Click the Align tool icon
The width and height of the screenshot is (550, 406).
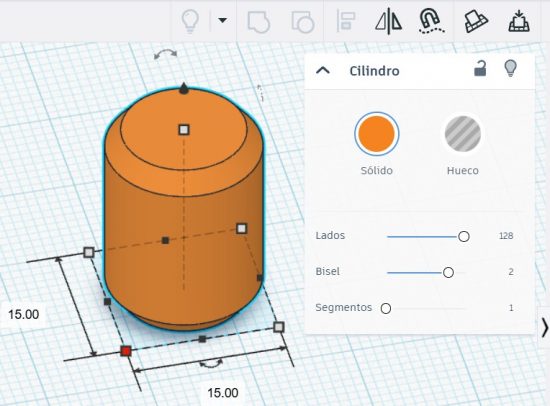point(346,21)
